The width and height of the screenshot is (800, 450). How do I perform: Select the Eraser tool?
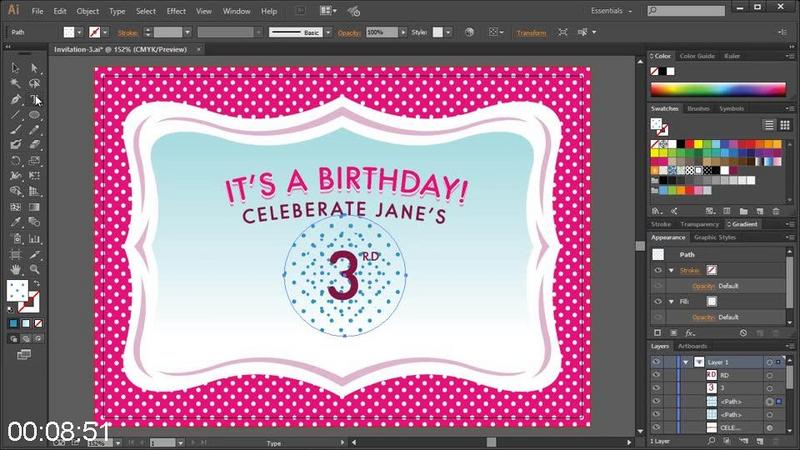coord(34,145)
